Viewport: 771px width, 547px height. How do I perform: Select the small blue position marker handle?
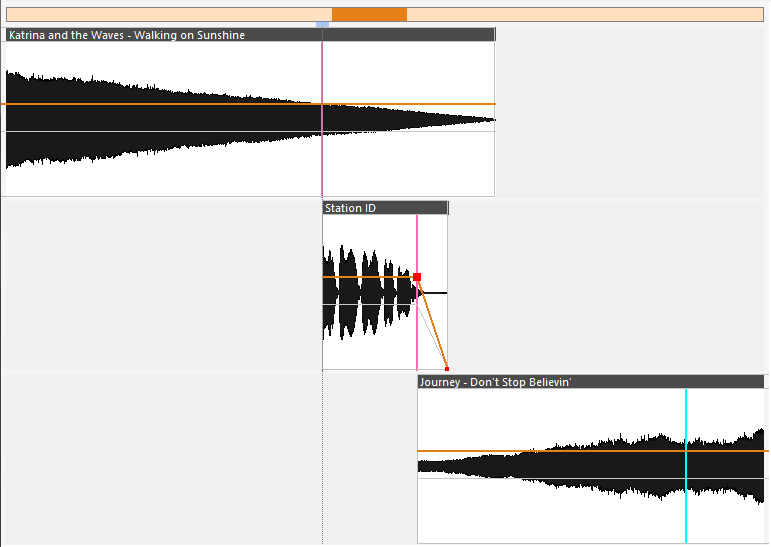tap(323, 24)
